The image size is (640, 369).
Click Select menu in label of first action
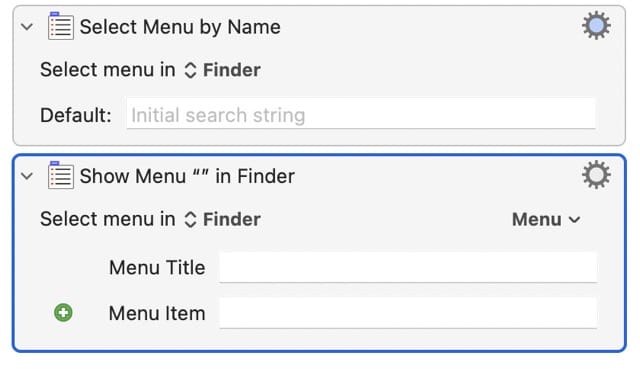point(108,70)
